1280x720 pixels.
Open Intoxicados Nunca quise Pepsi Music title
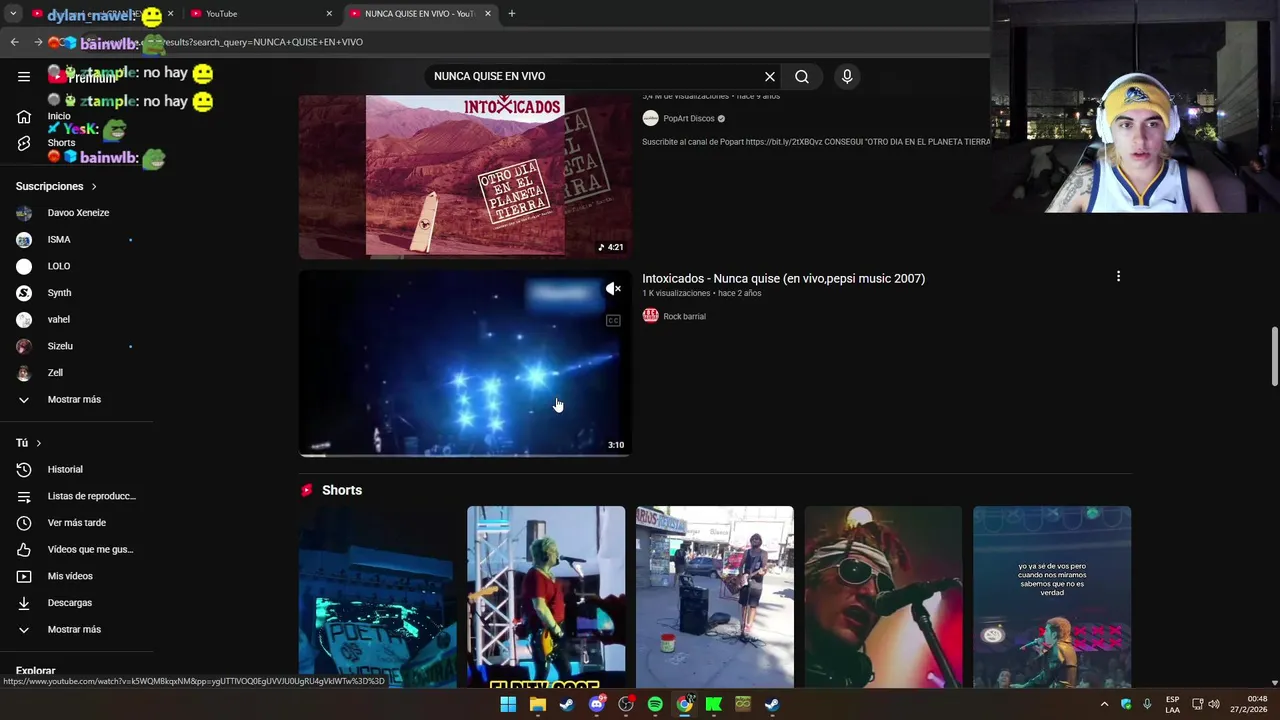coord(783,278)
